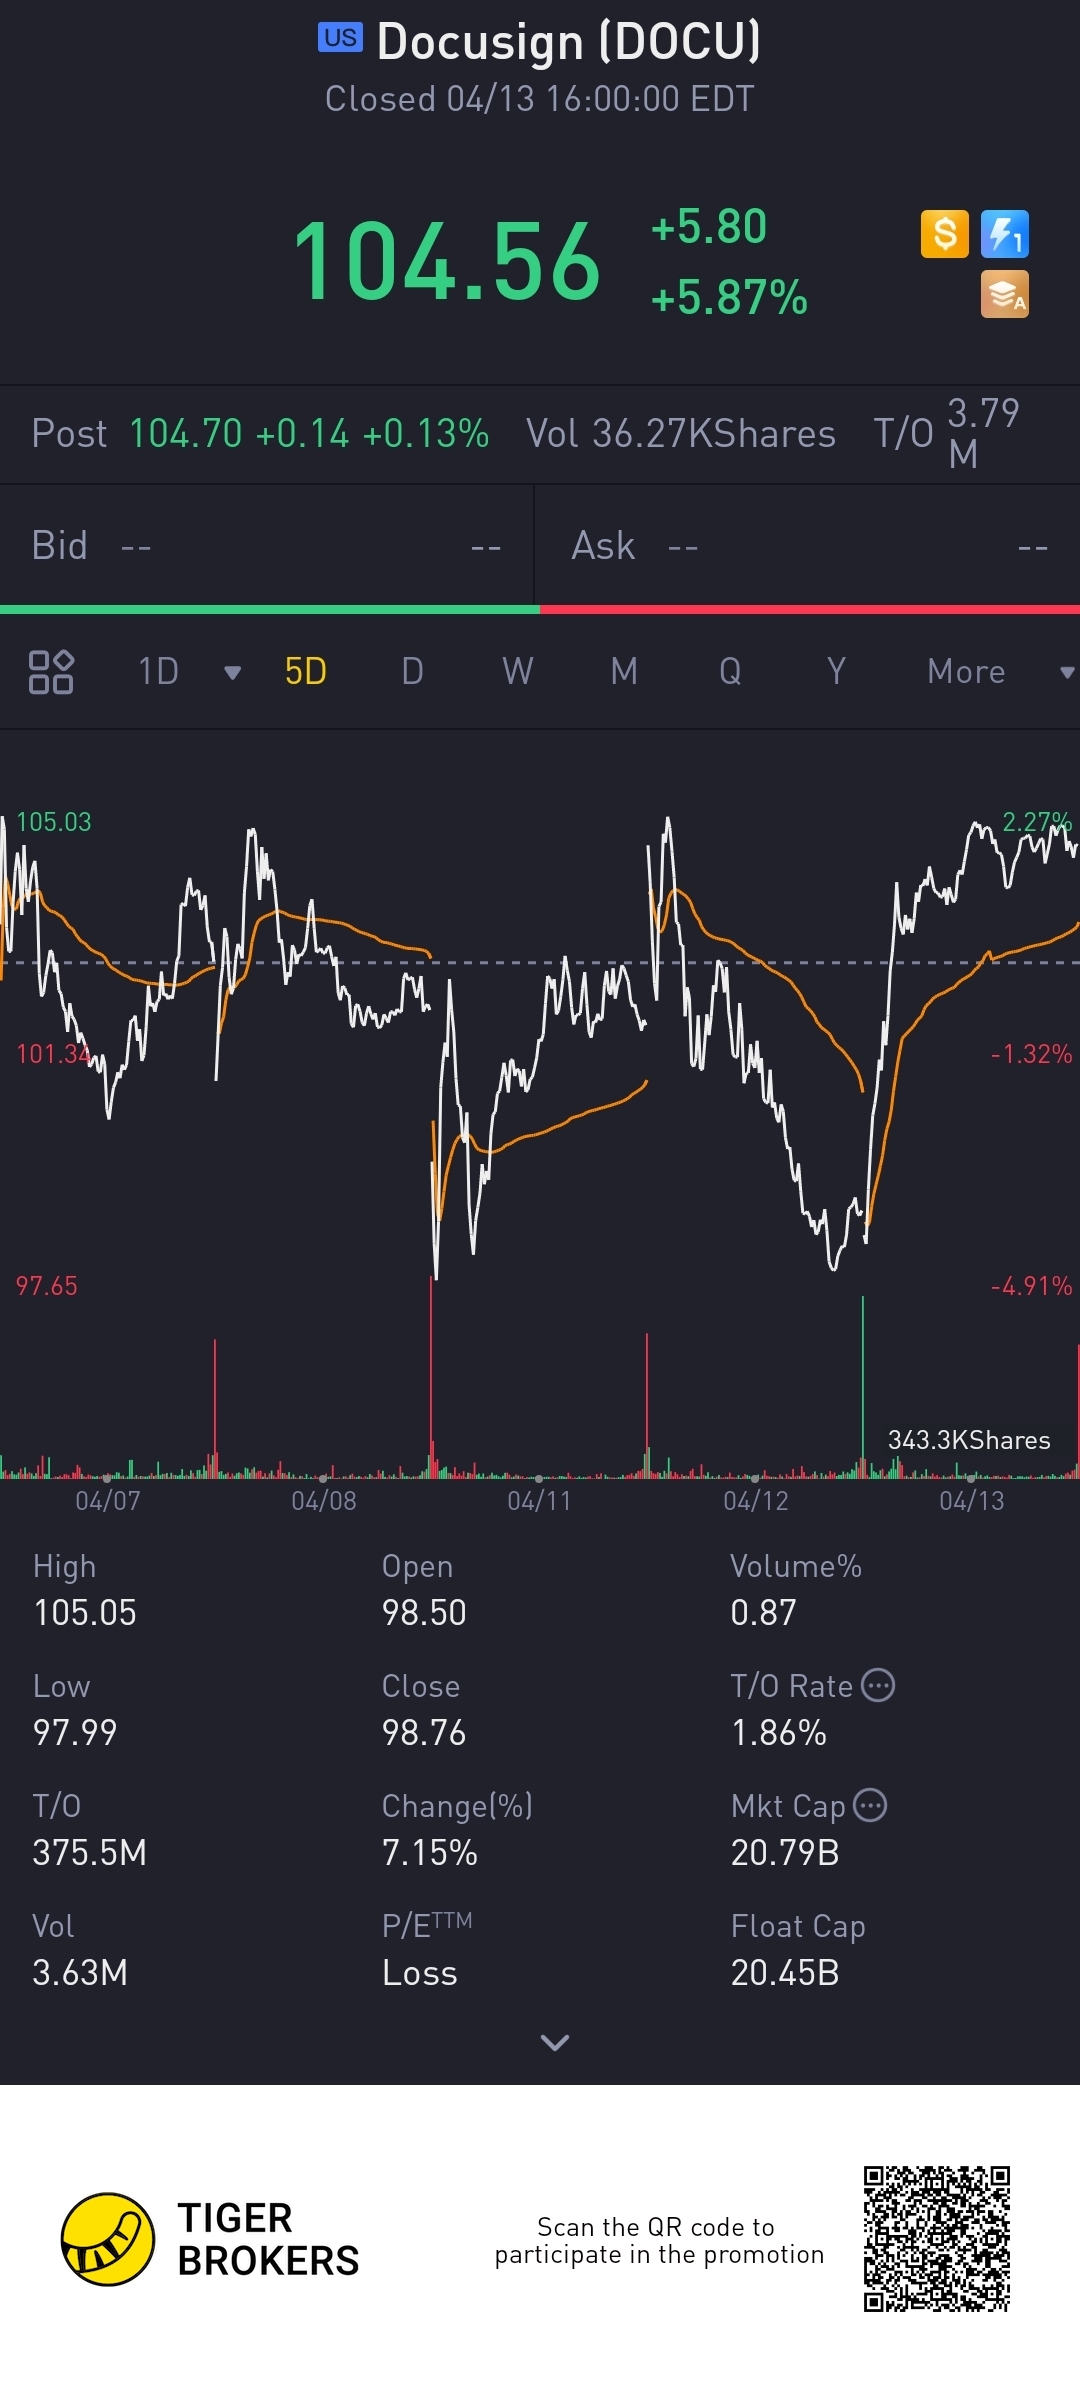
Task: Tap the 343.3KShares volume label
Action: [x=969, y=1440]
